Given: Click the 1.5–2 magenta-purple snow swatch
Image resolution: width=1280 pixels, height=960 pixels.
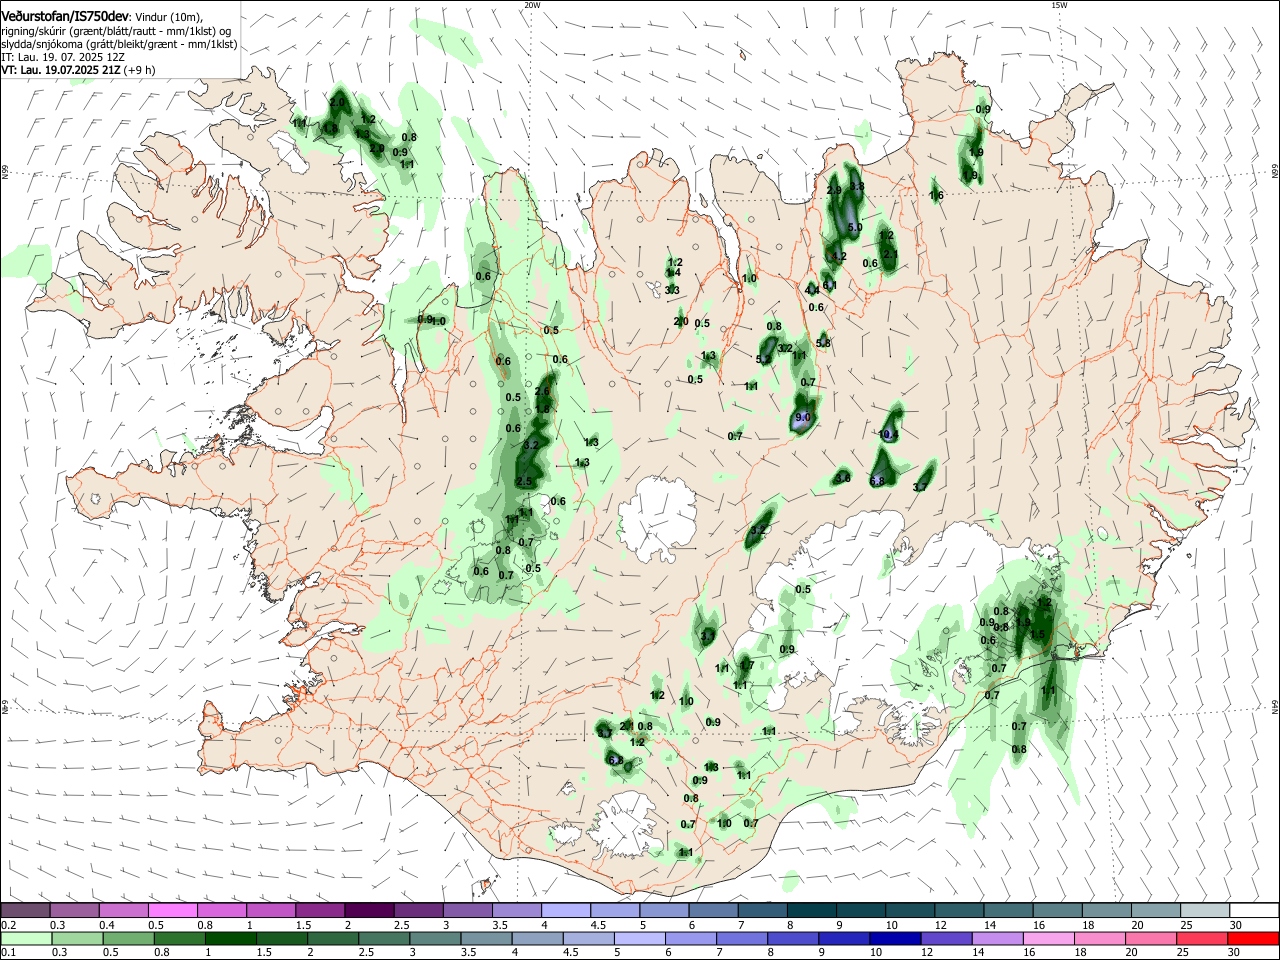Looking at the screenshot, I should (x=320, y=911).
